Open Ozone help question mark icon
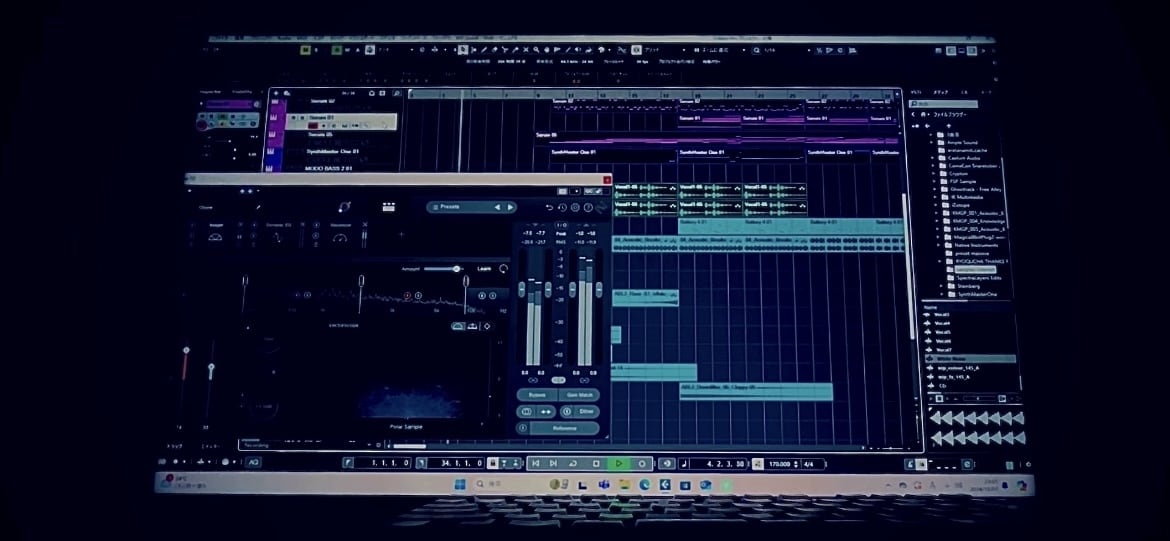This screenshot has width=1170, height=541. [x=588, y=207]
